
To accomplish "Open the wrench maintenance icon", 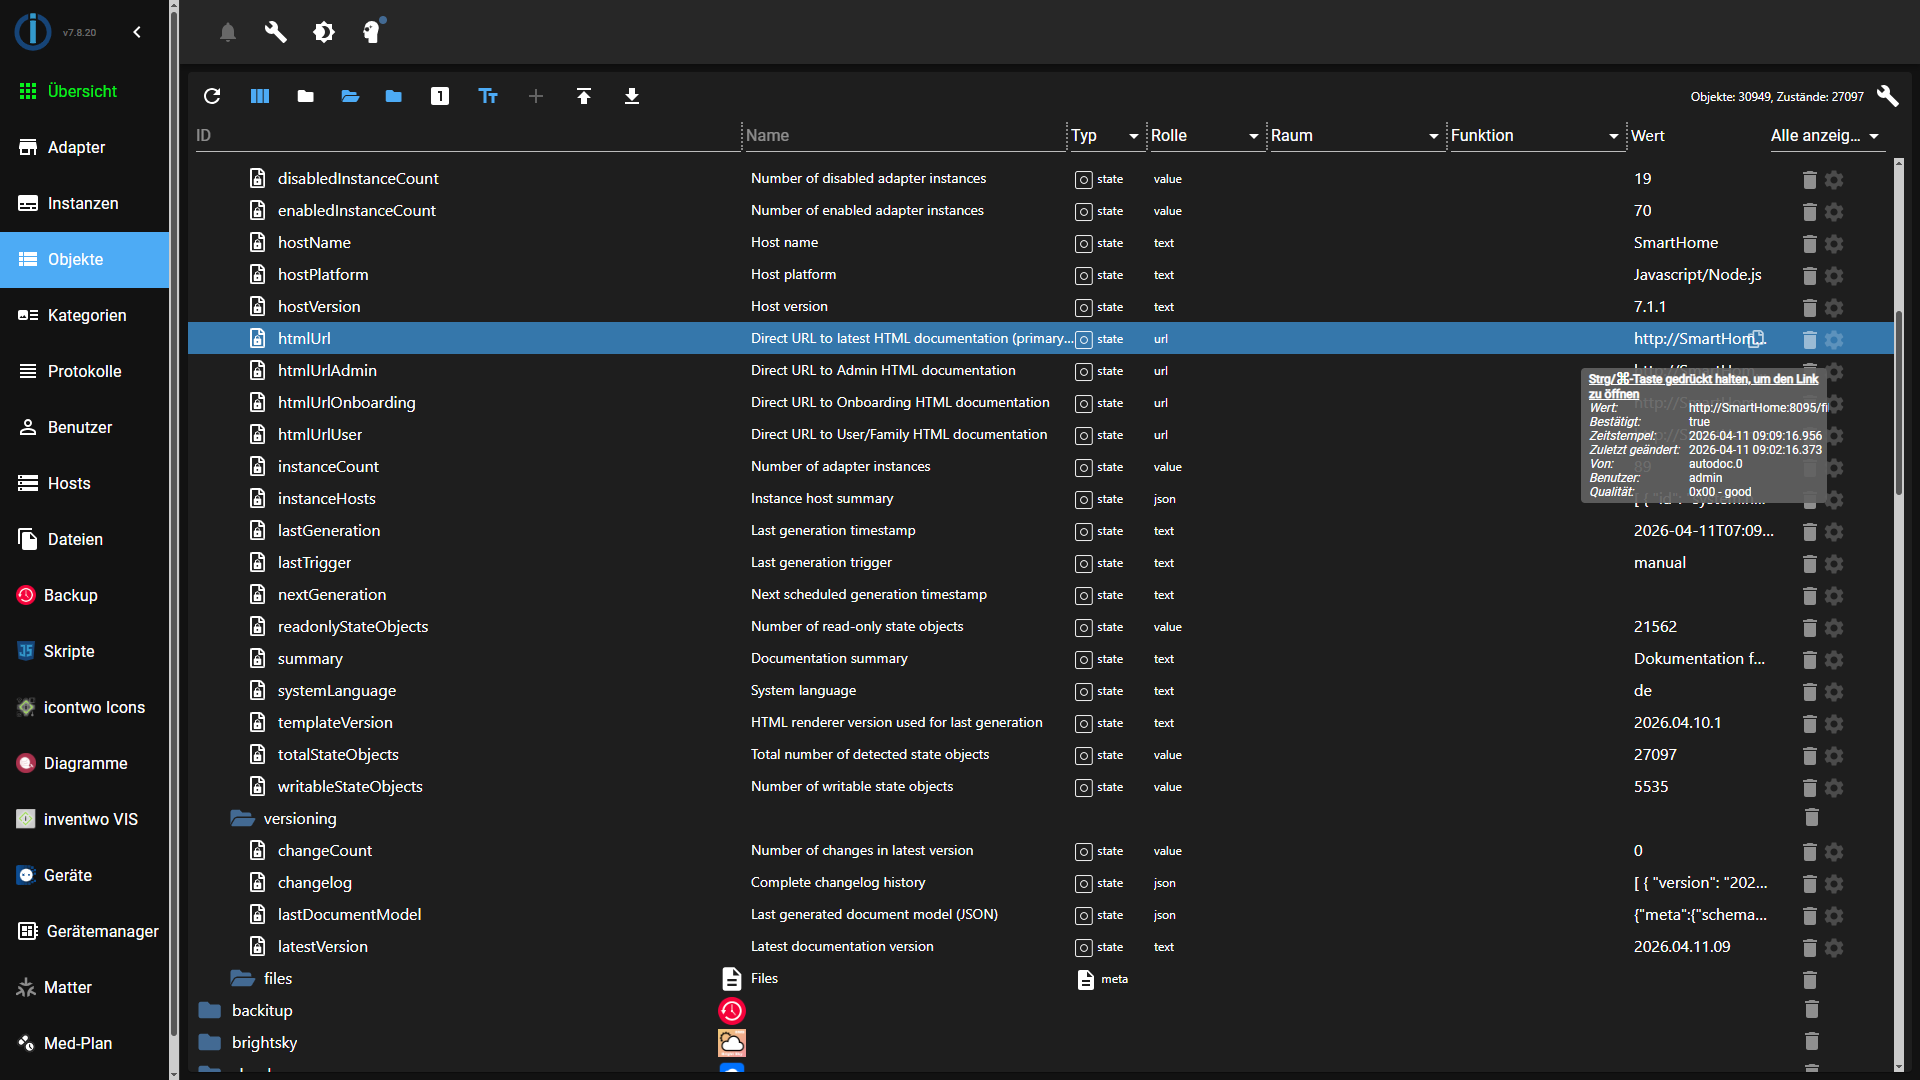I will point(275,32).
